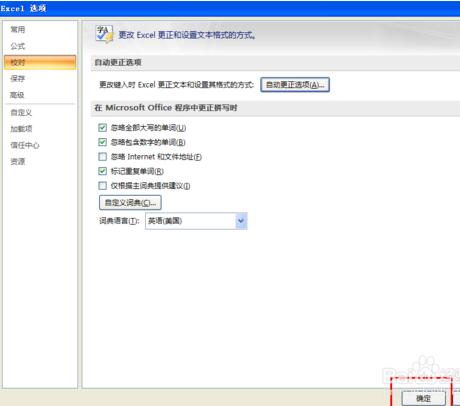The image size is (460, 406).
Task: Click the 英语(美国) language combo box
Action: tap(196, 221)
